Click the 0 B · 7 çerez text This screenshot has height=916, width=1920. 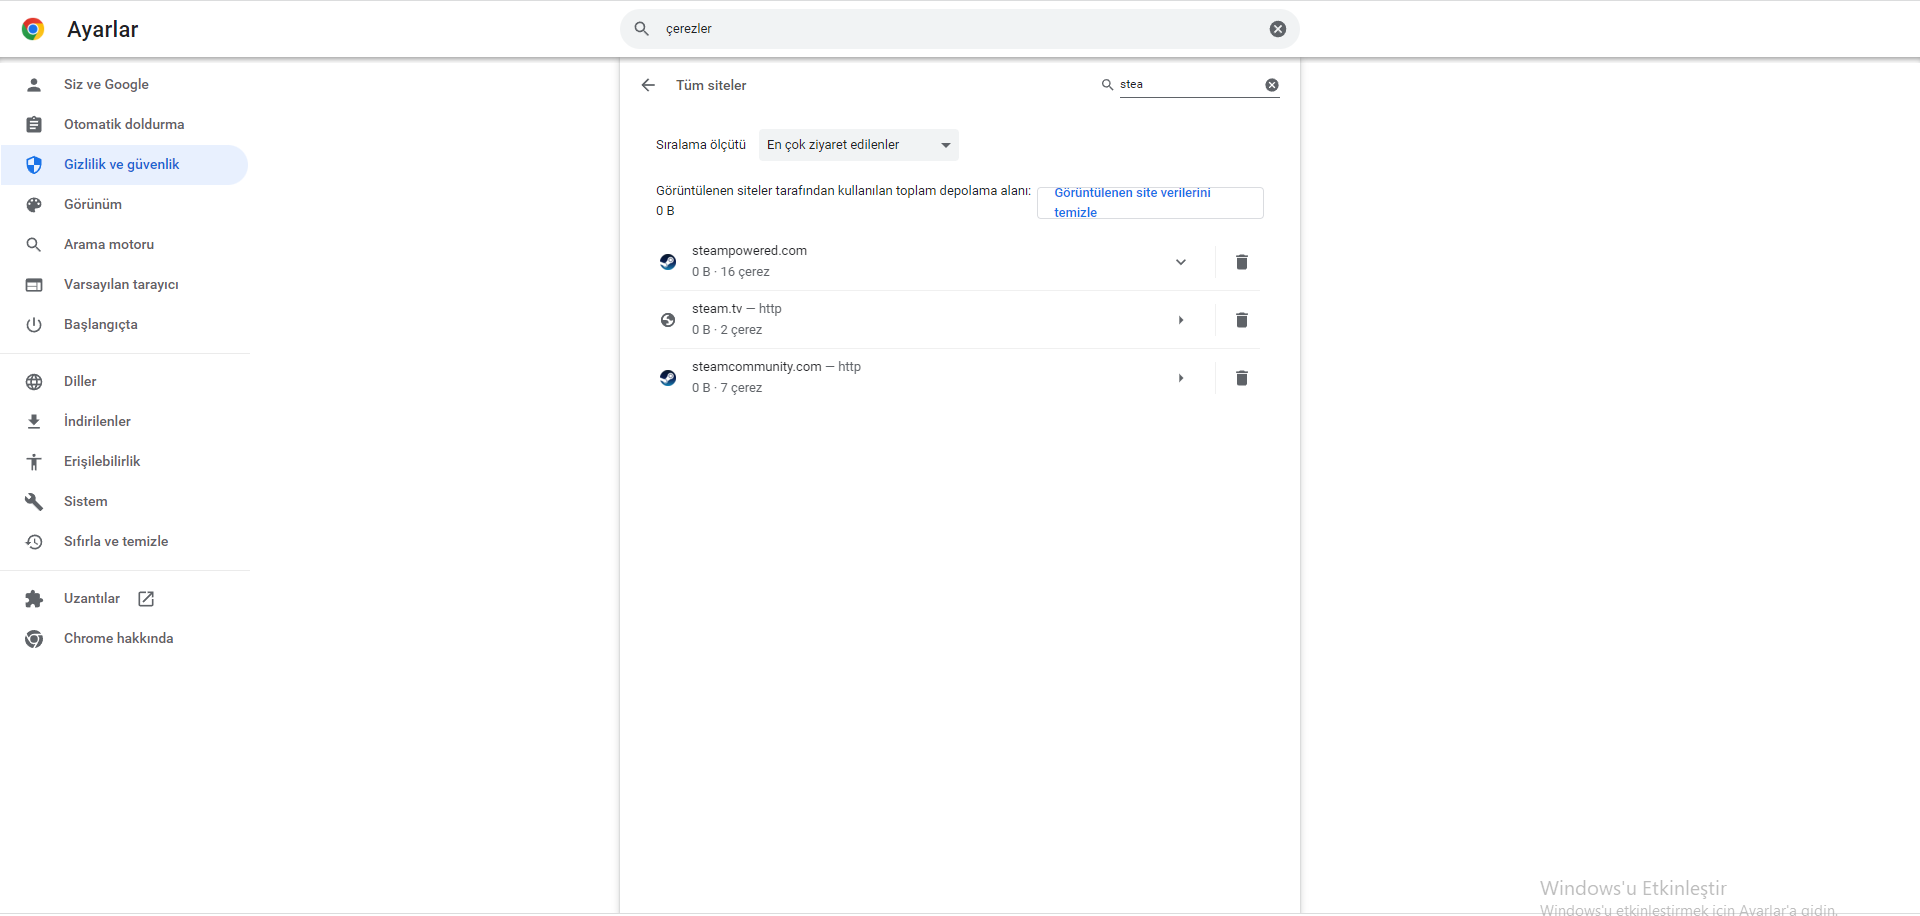727,388
